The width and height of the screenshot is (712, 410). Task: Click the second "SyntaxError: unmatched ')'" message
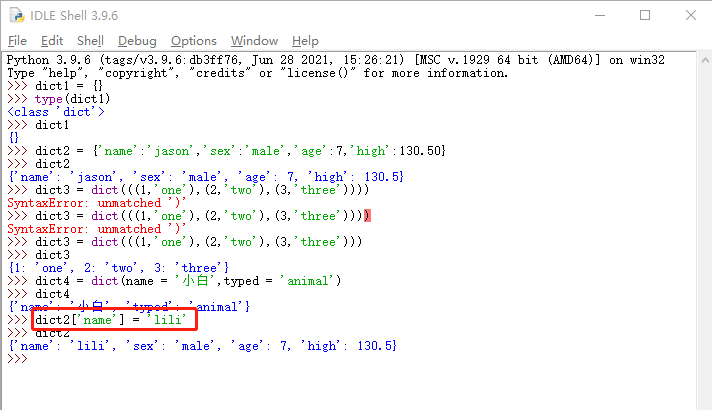(97, 229)
